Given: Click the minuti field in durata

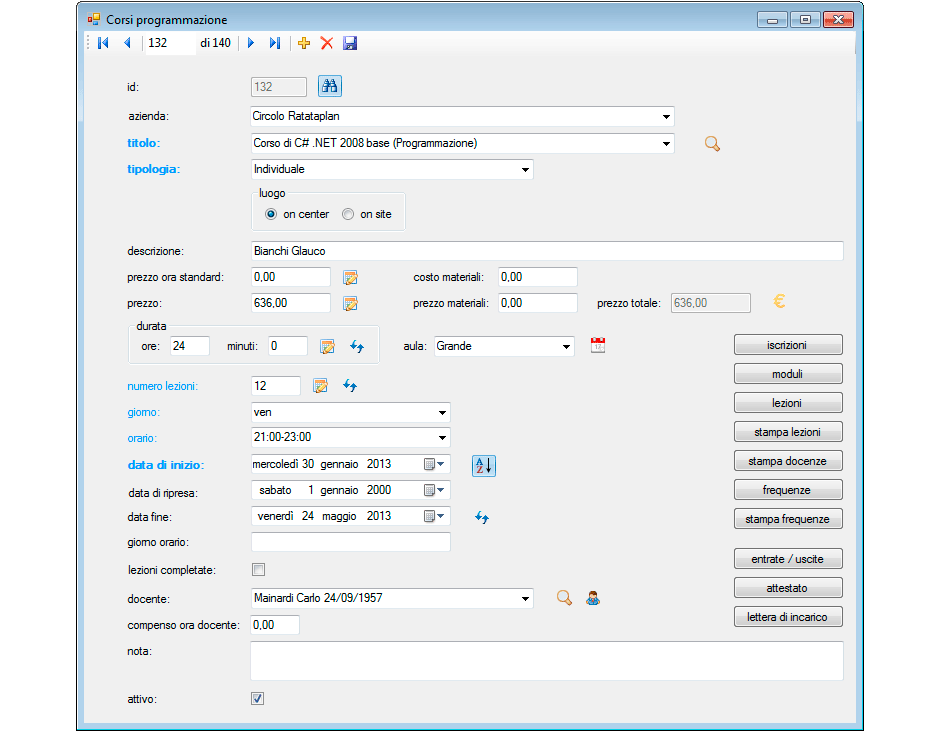Looking at the screenshot, I should pyautogui.click(x=288, y=346).
